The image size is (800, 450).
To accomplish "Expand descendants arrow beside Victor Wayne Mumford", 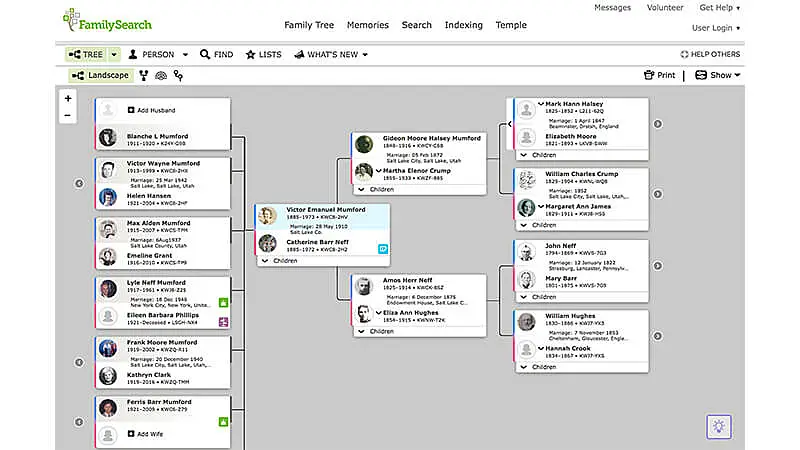I will [79, 183].
